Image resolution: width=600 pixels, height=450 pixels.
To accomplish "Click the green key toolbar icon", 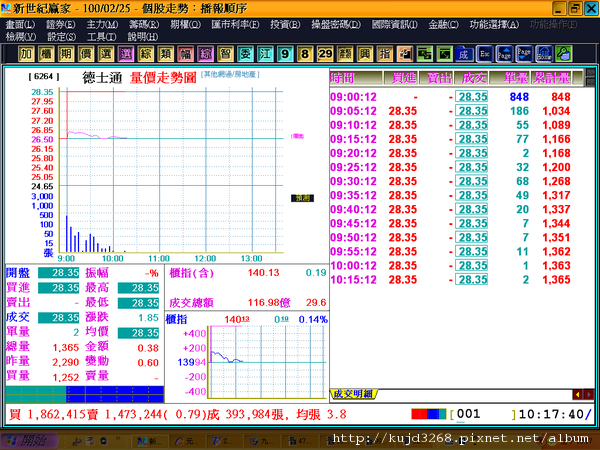I will tap(564, 54).
